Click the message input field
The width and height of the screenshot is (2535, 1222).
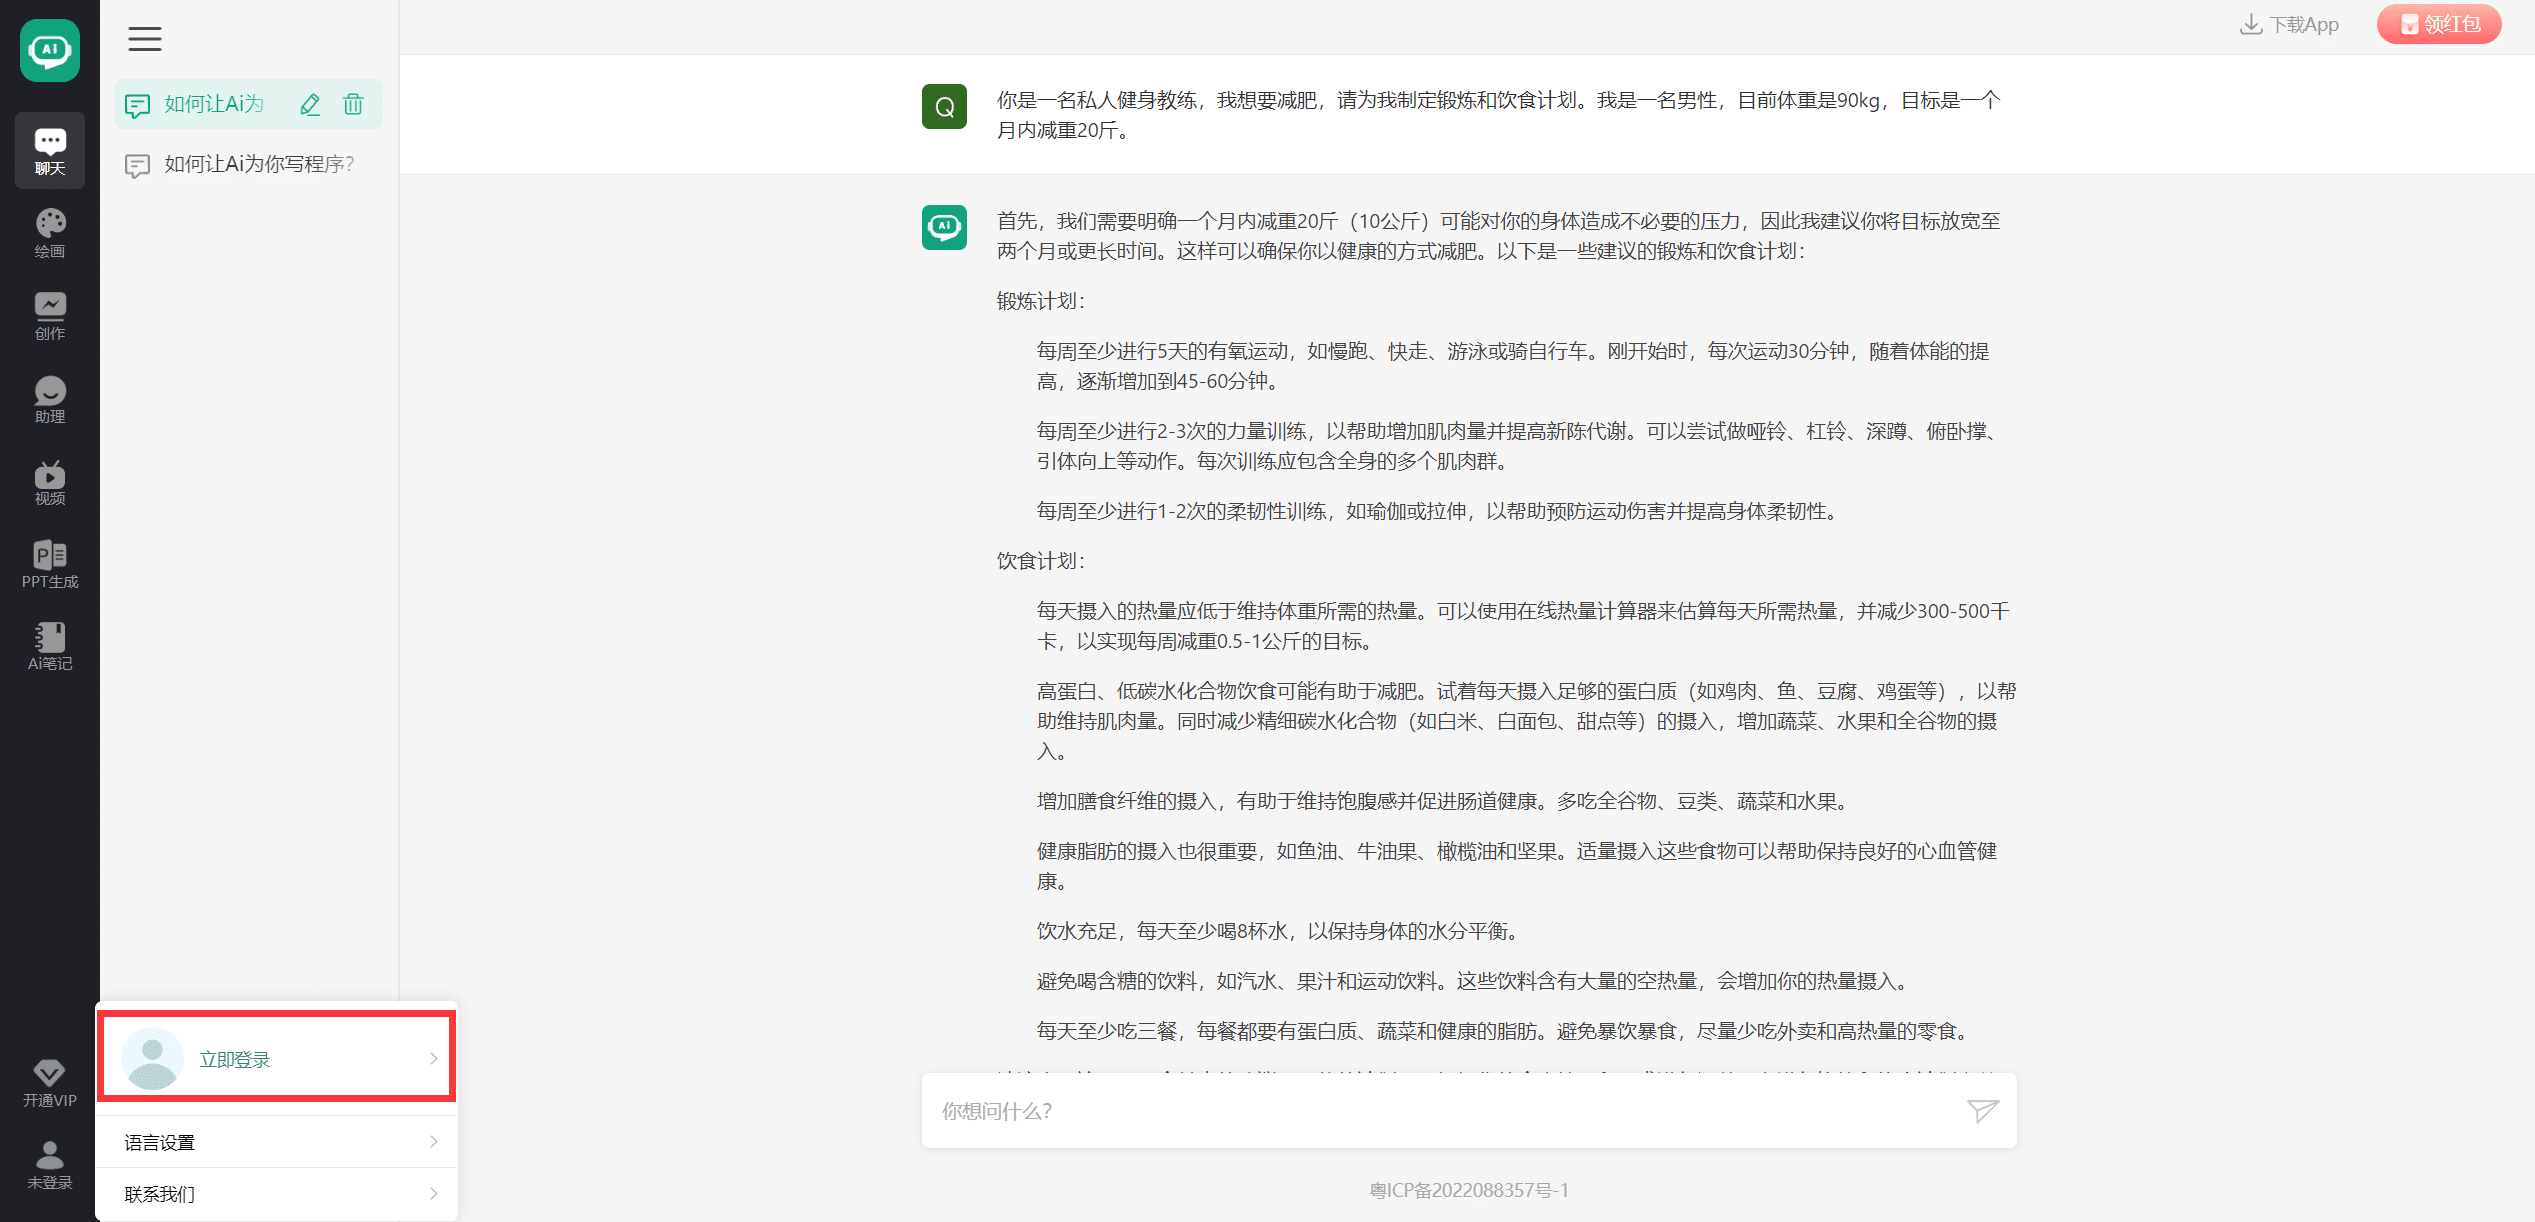(1400, 1111)
